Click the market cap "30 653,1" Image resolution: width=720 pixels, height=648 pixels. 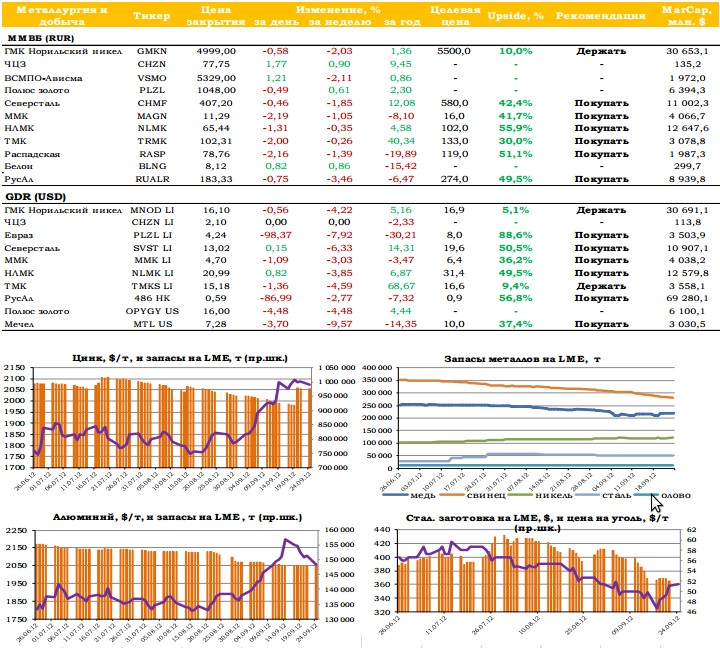(687, 51)
